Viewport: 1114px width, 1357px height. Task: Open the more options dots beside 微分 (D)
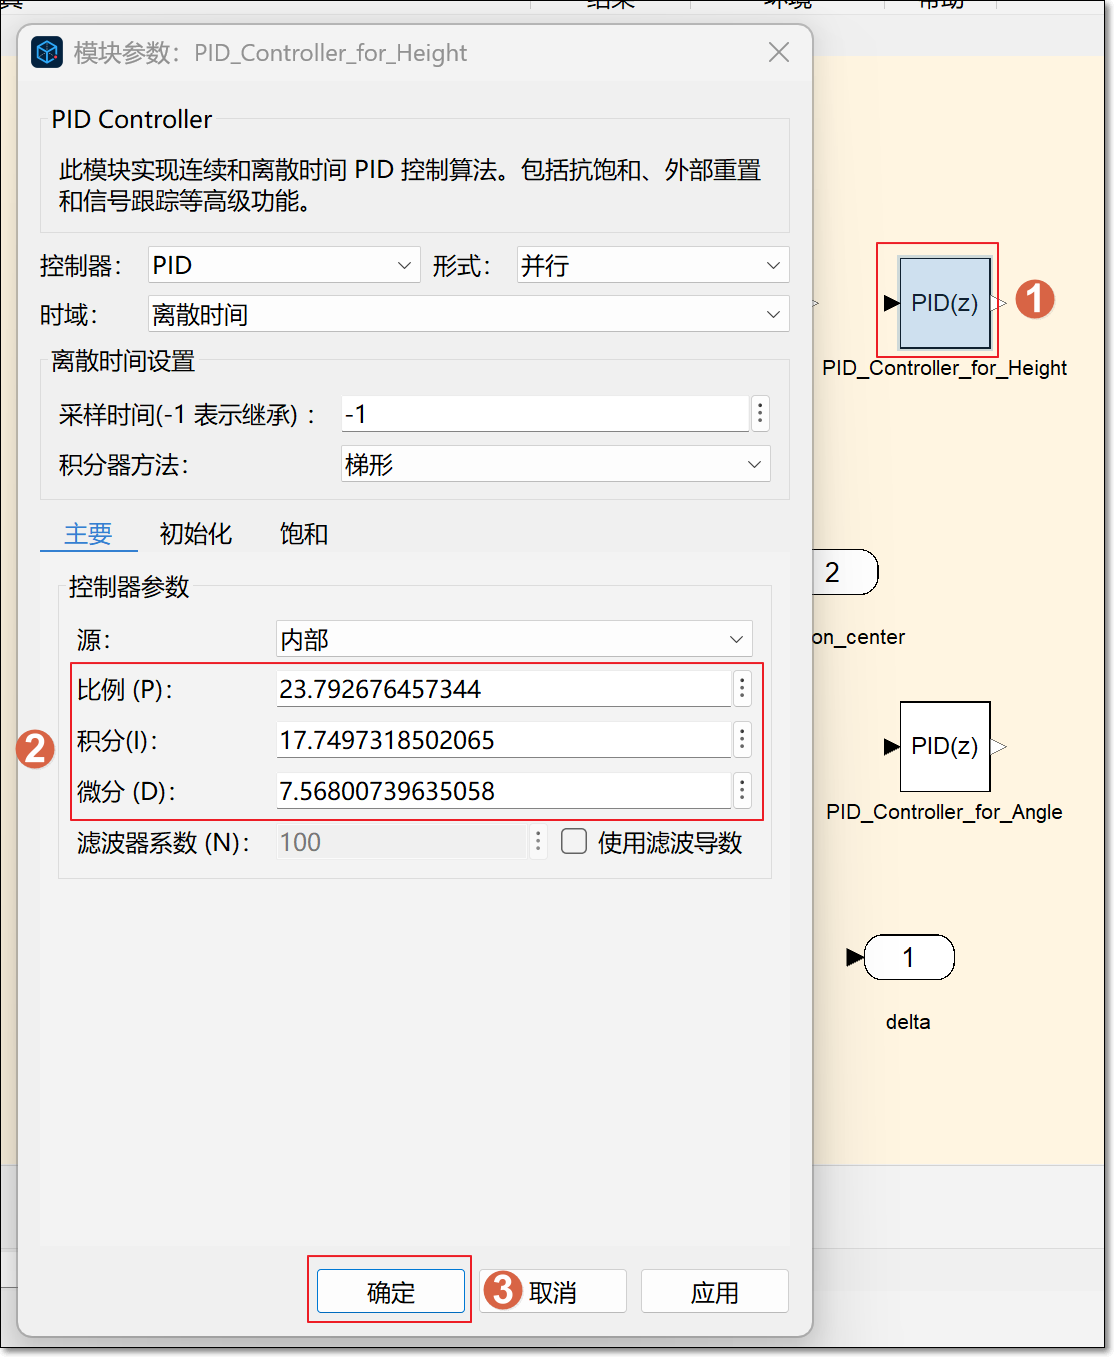[x=742, y=790]
